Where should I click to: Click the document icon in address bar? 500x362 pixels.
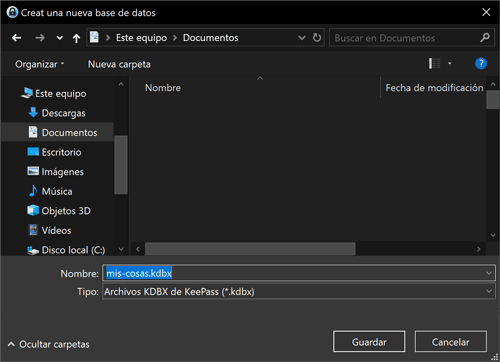coord(94,37)
